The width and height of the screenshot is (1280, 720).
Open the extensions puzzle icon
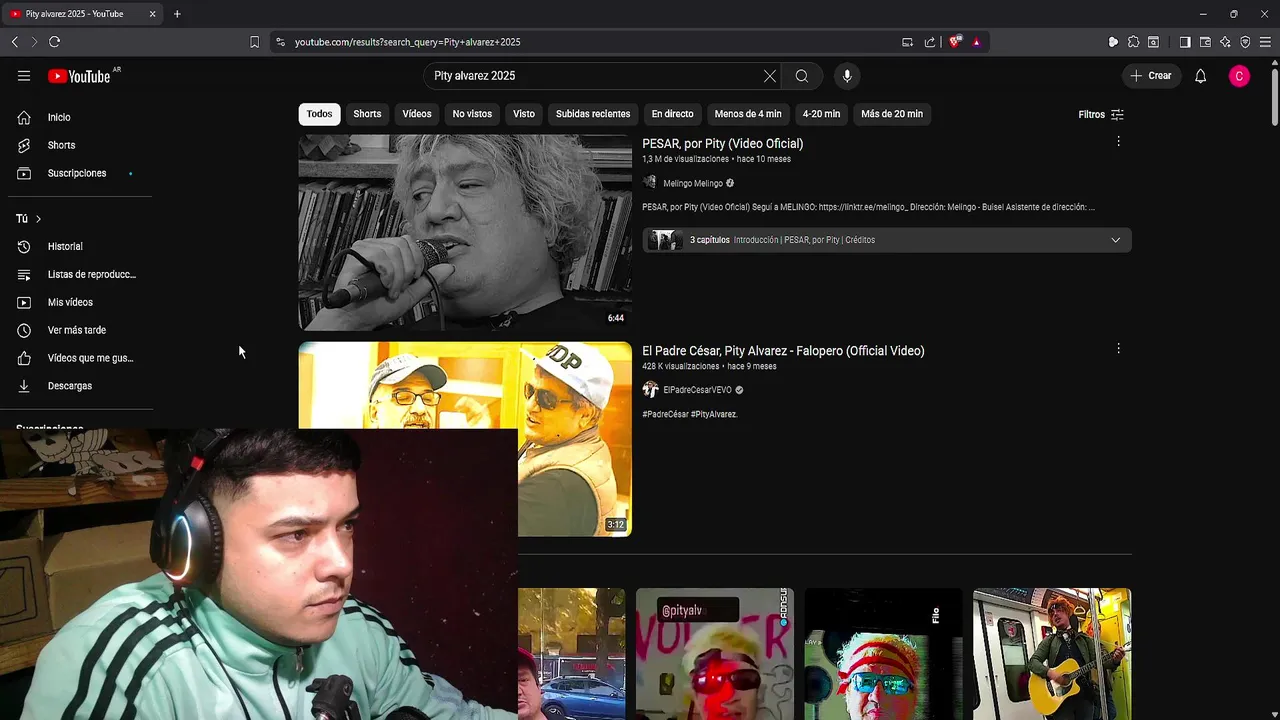(1133, 42)
